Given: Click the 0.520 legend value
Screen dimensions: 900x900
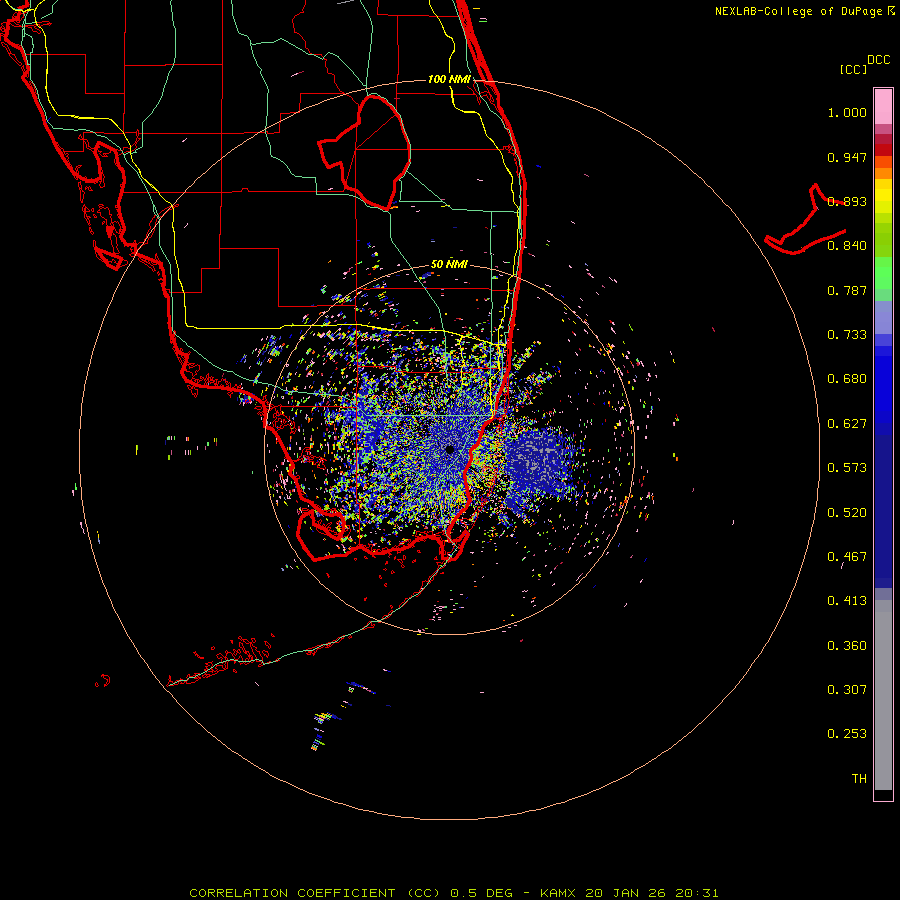Looking at the screenshot, I should pyautogui.click(x=847, y=513).
